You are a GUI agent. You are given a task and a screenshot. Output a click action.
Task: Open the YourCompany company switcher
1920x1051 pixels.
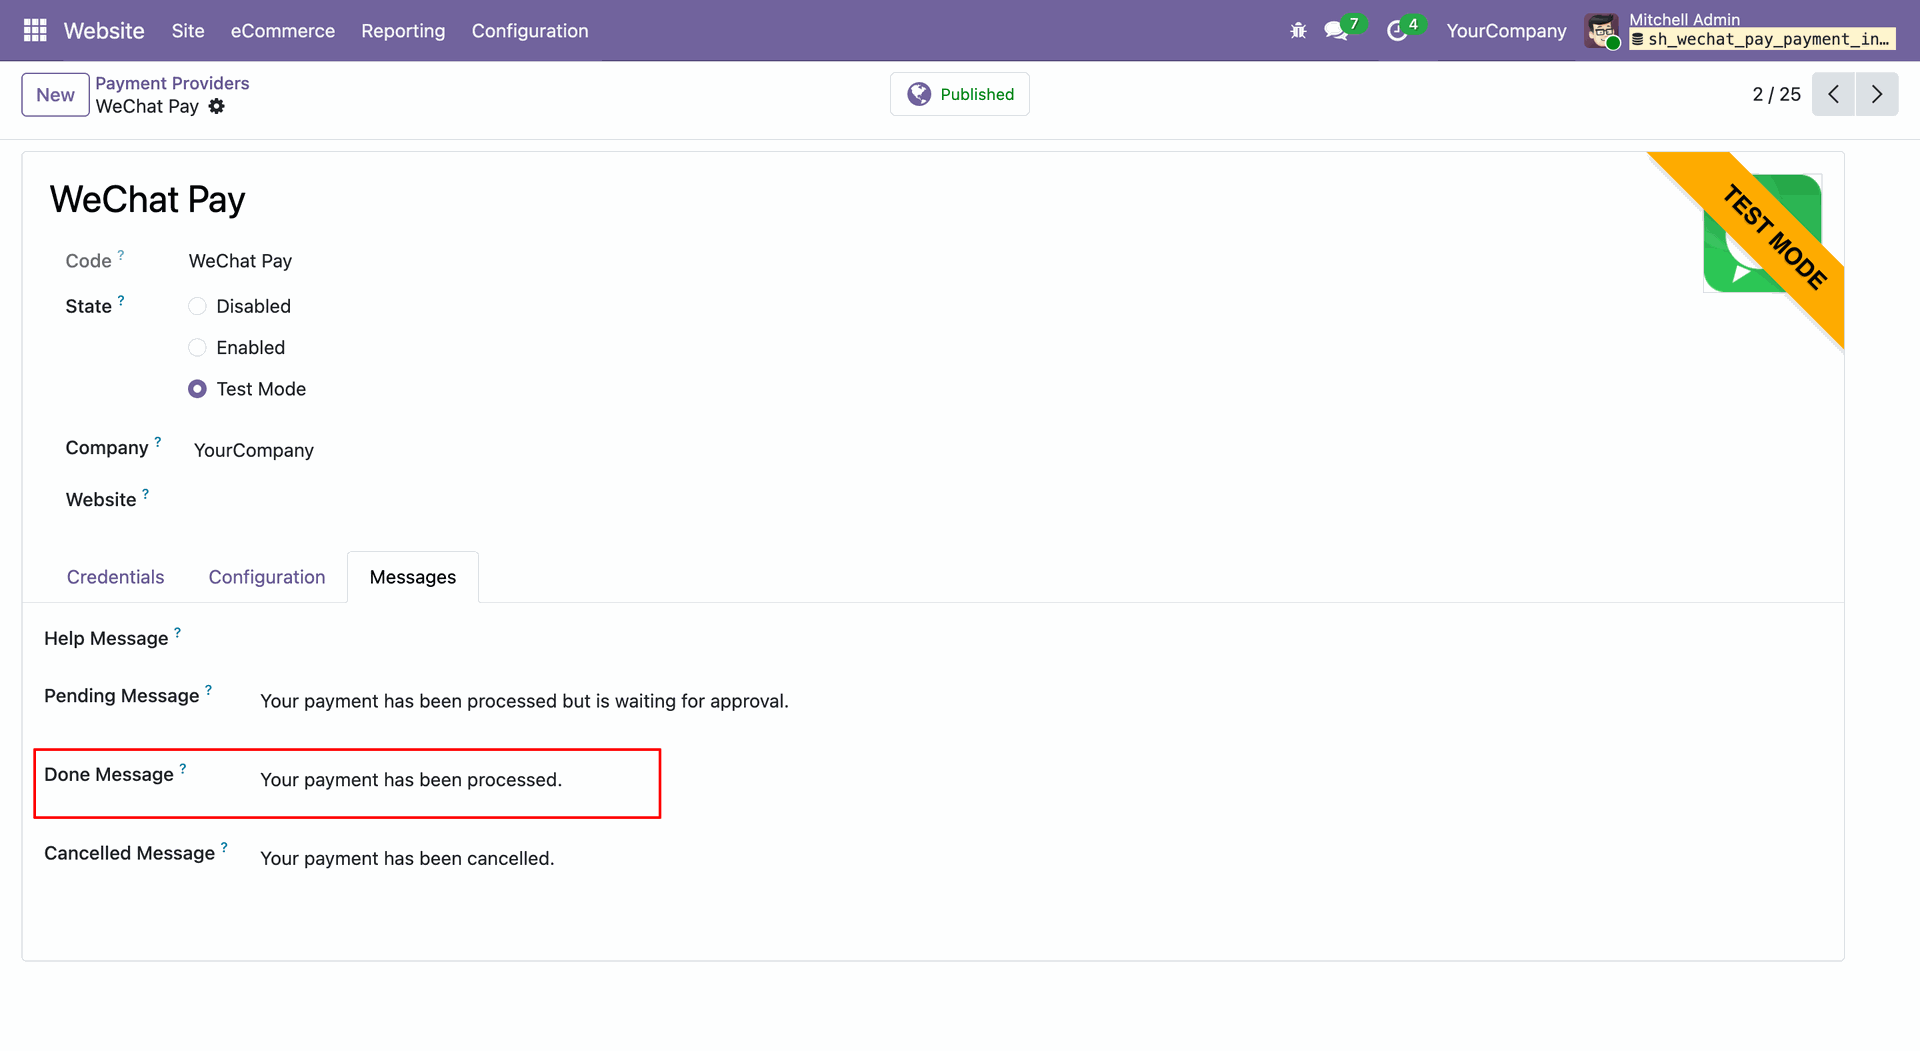pyautogui.click(x=1506, y=31)
